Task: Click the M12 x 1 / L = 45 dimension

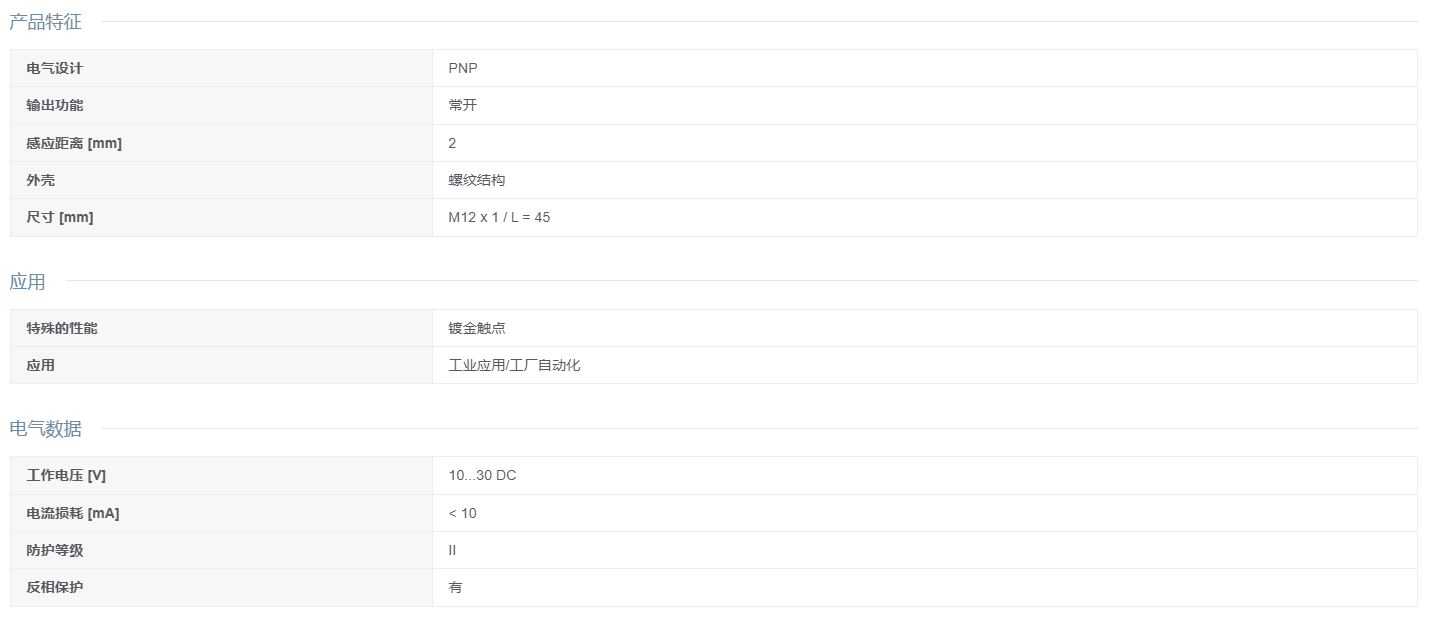Action: coord(499,217)
